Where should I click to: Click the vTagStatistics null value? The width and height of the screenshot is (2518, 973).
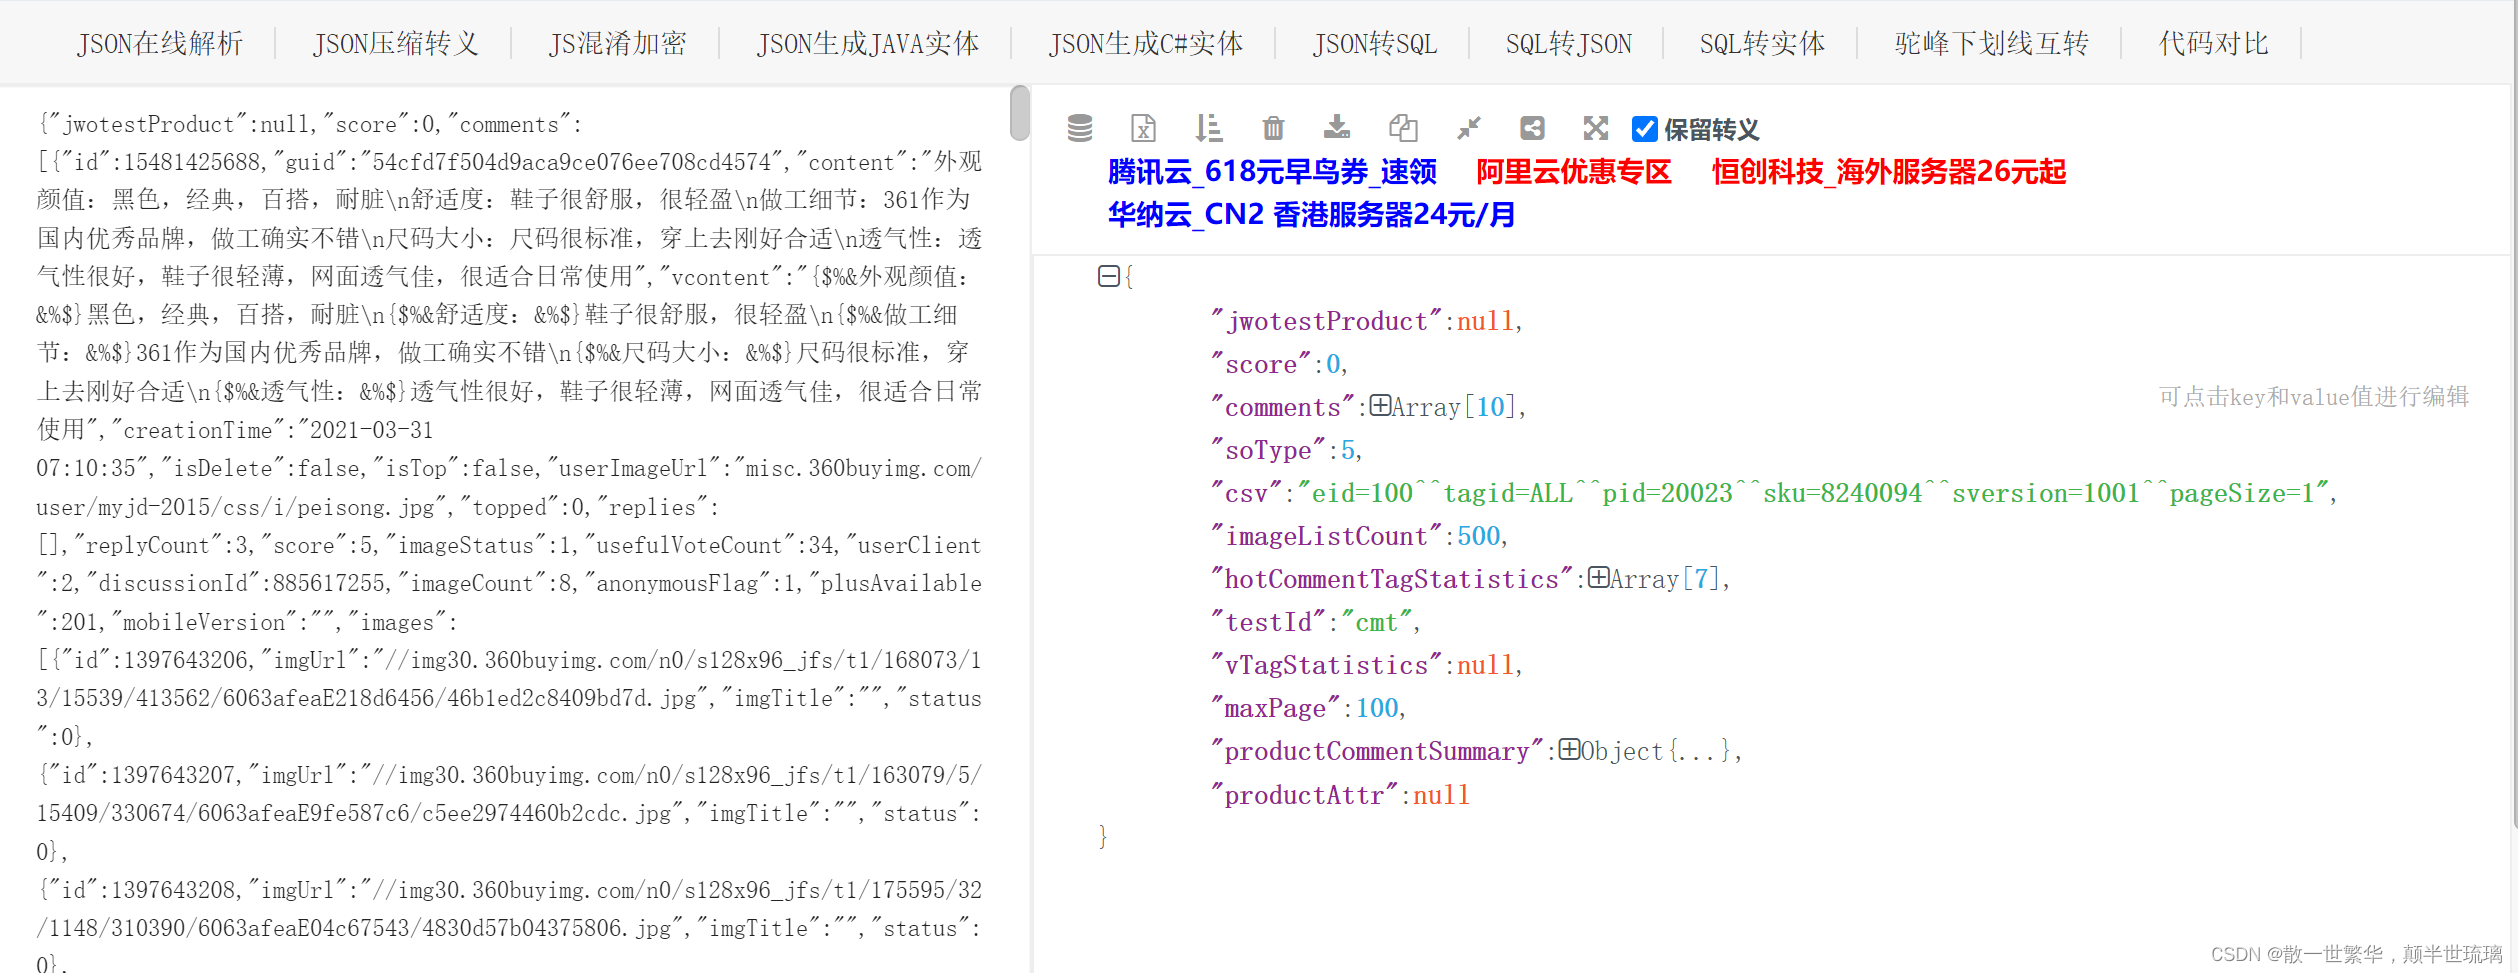[1485, 664]
